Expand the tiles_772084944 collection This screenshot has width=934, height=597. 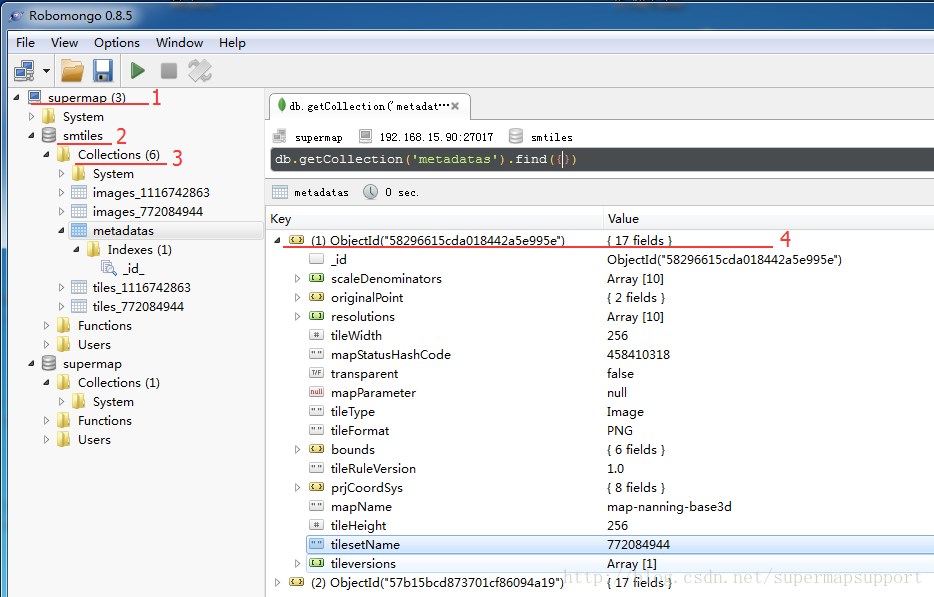[61, 306]
